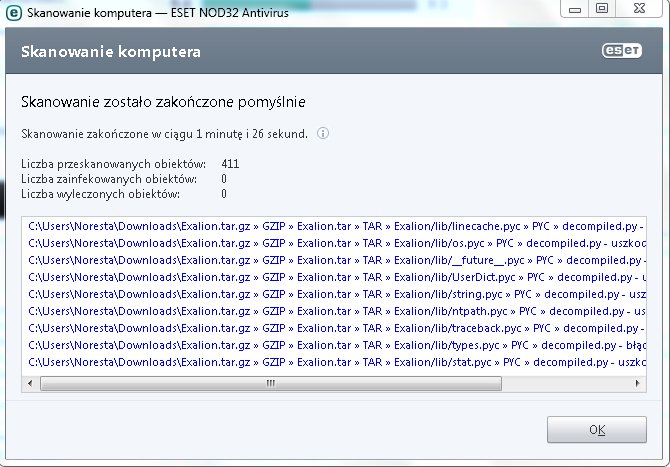Screen dimensions: 670x467
Task: Click the right arrow of horizontal scrollbar
Action: [638, 383]
